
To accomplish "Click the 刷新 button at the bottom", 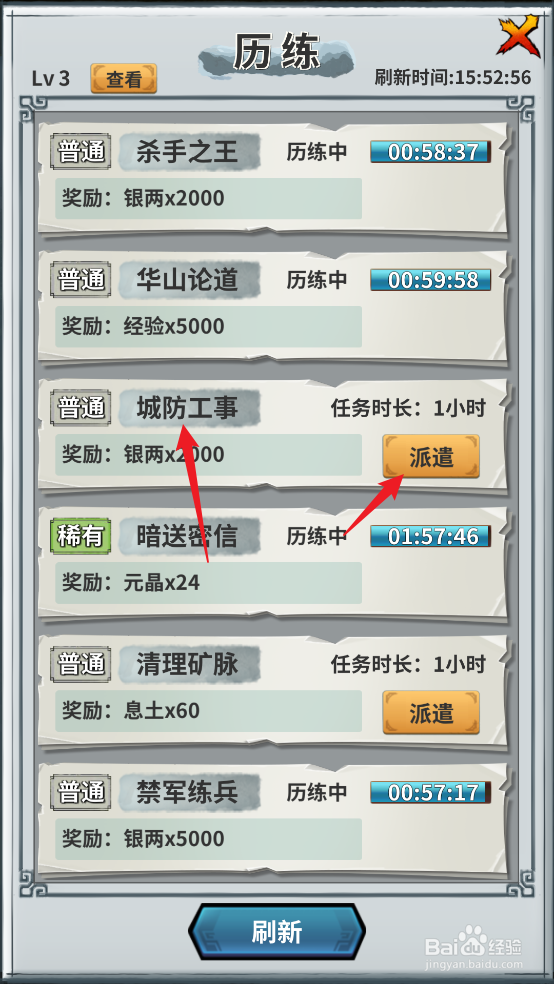I will pos(277,932).
